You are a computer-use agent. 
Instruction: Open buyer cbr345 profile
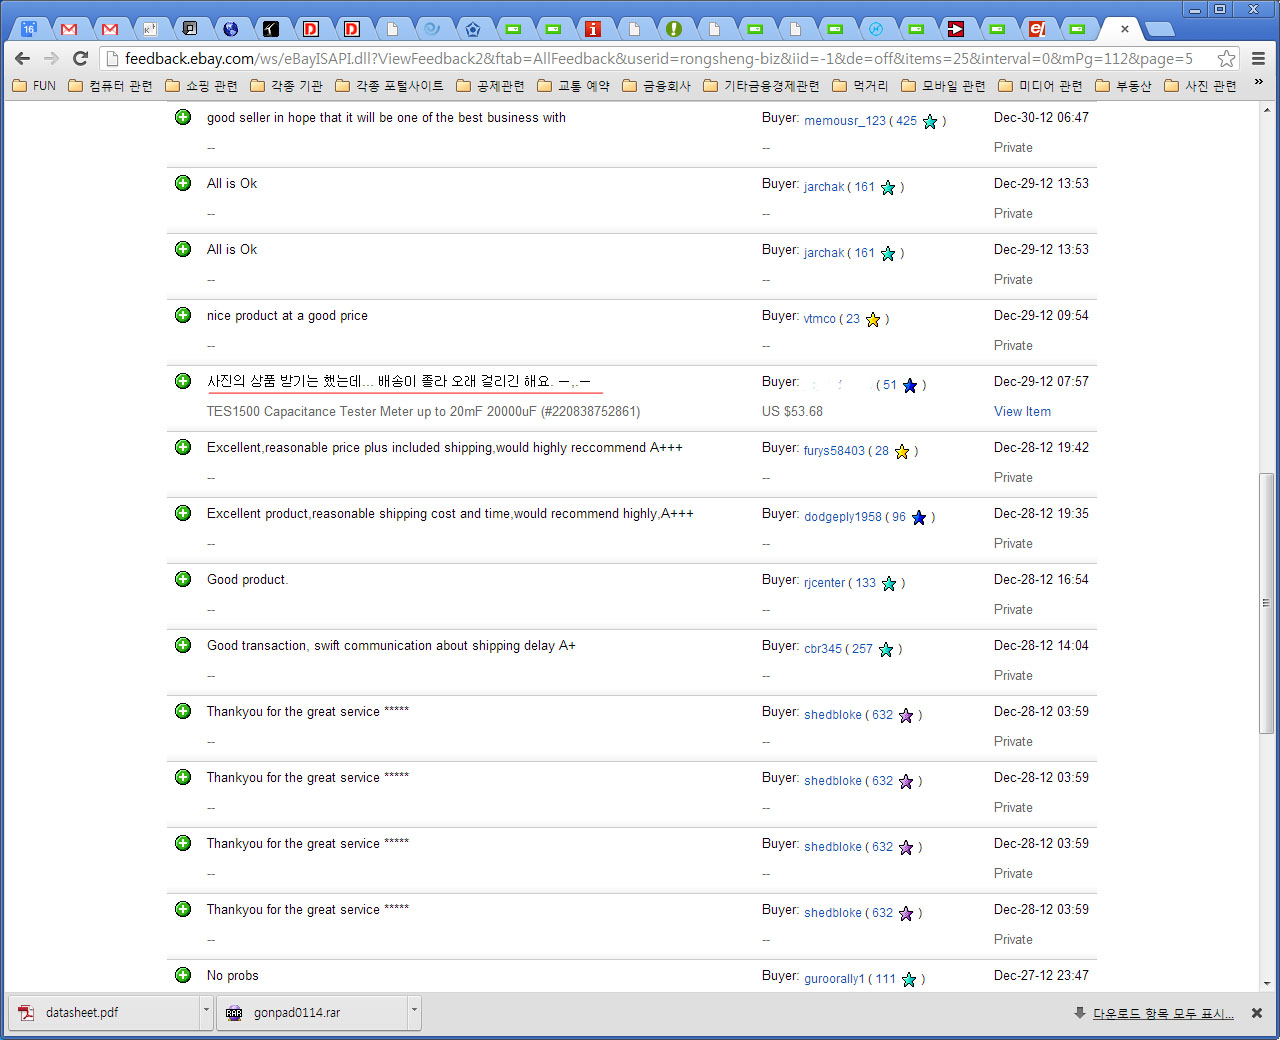pyautogui.click(x=823, y=649)
